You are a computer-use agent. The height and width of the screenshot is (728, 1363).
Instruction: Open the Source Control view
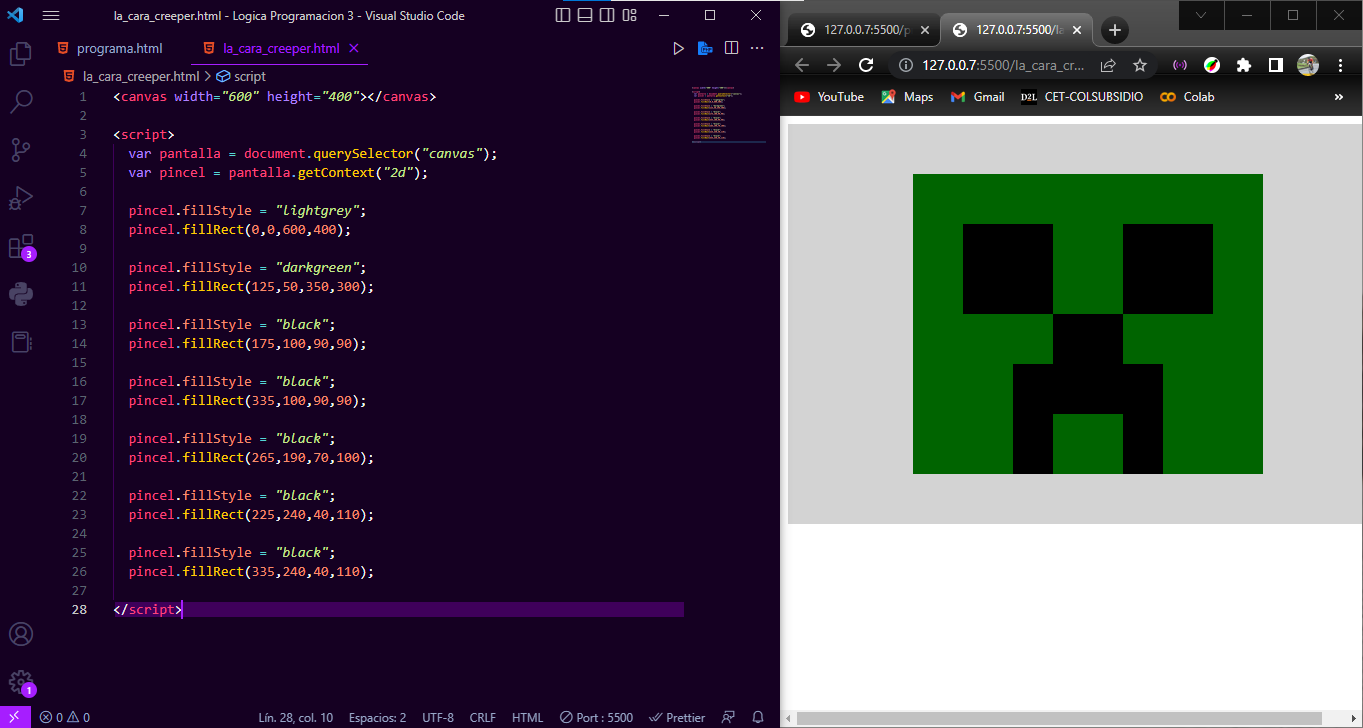(x=21, y=150)
